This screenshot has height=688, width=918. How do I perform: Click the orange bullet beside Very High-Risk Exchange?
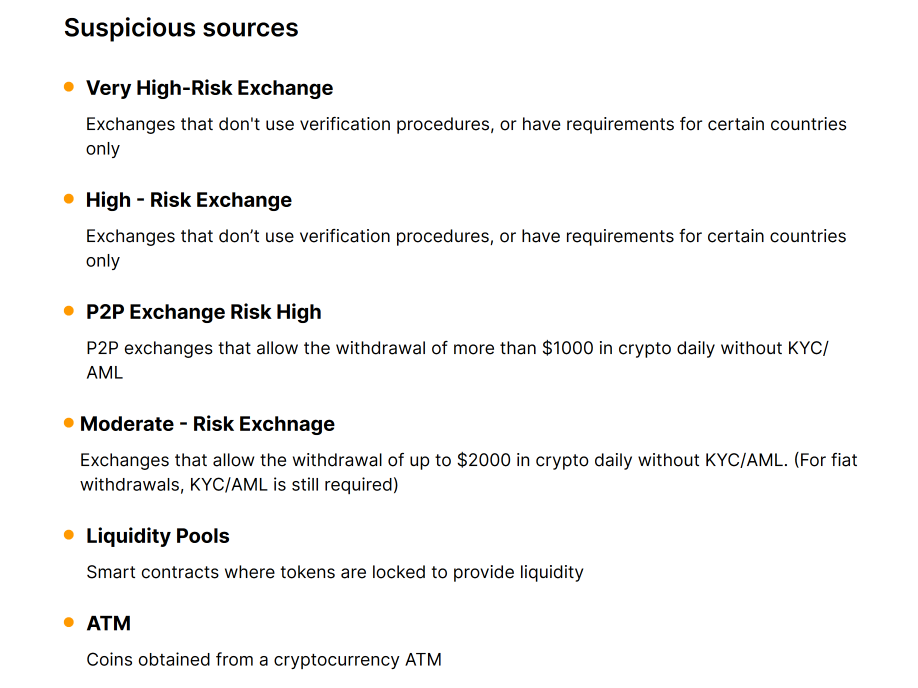point(69,87)
